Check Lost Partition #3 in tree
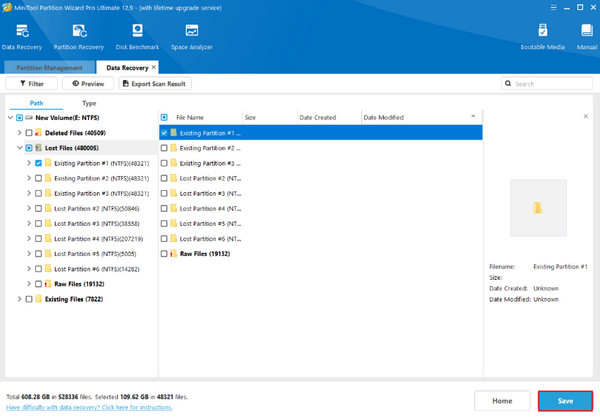Viewport: 600px width, 418px height. [38, 224]
